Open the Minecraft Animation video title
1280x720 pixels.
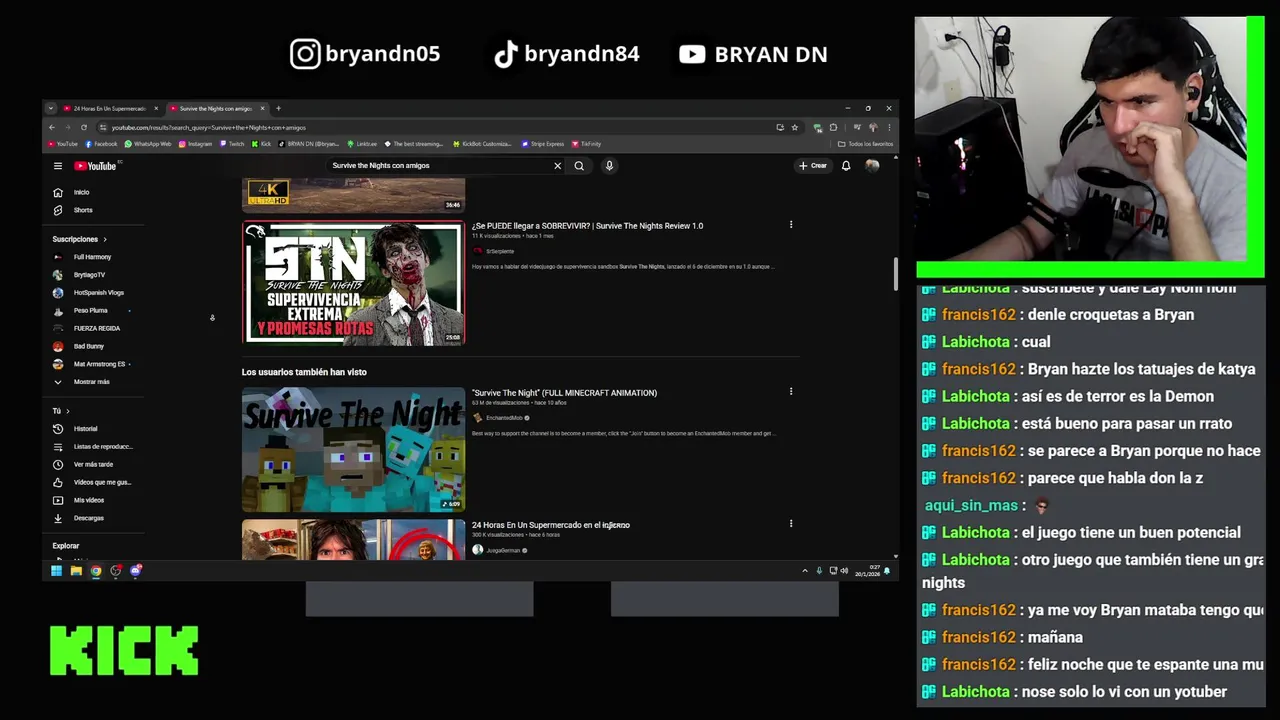point(564,393)
